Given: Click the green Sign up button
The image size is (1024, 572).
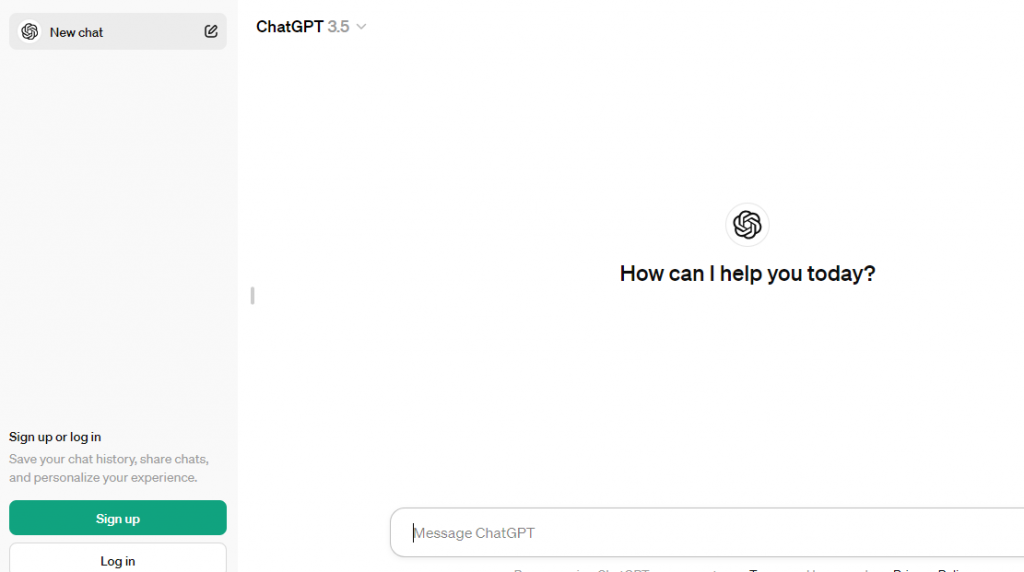Looking at the screenshot, I should (x=118, y=518).
